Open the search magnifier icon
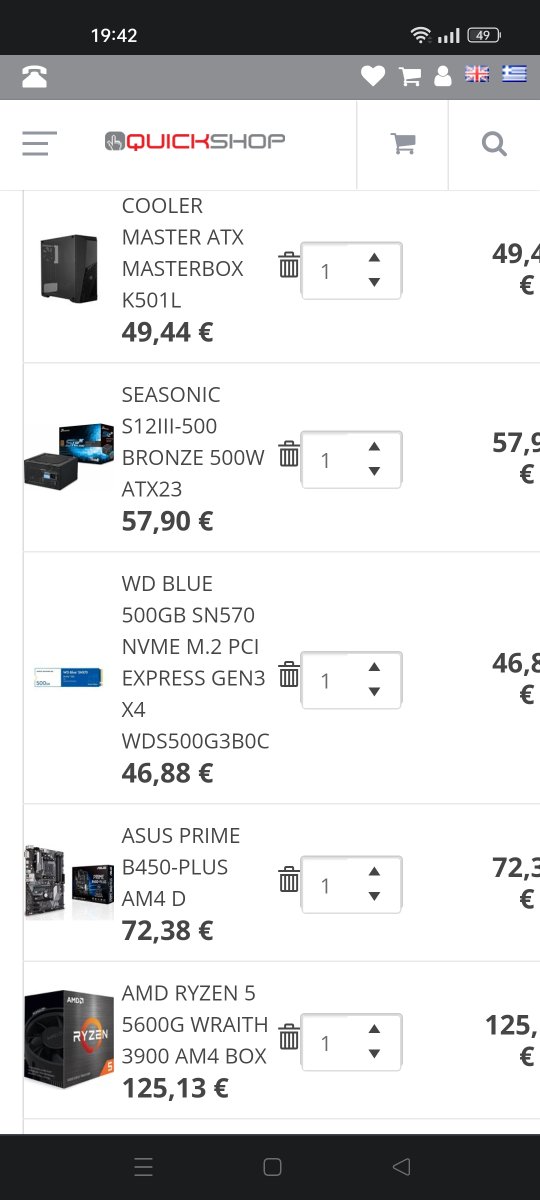 point(494,144)
